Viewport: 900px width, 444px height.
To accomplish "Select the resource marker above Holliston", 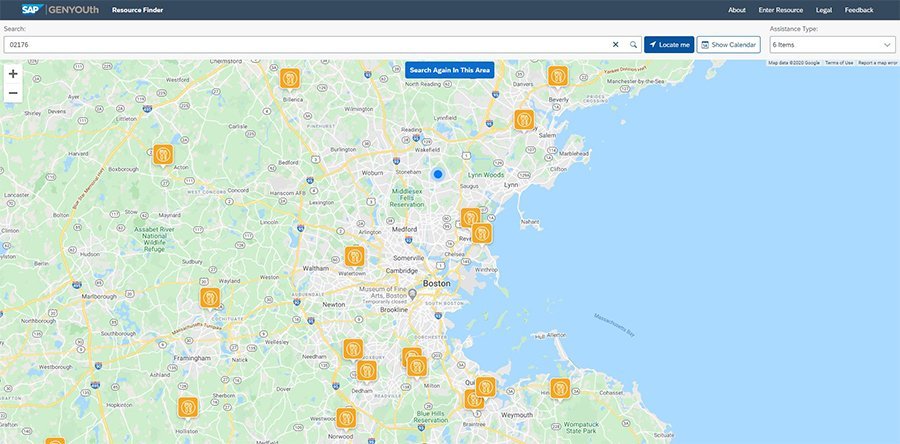I will 188,407.
